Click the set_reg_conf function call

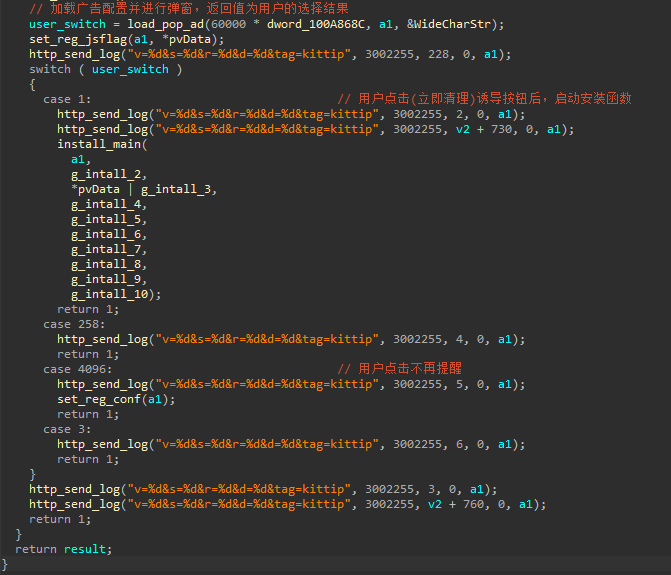(99, 399)
